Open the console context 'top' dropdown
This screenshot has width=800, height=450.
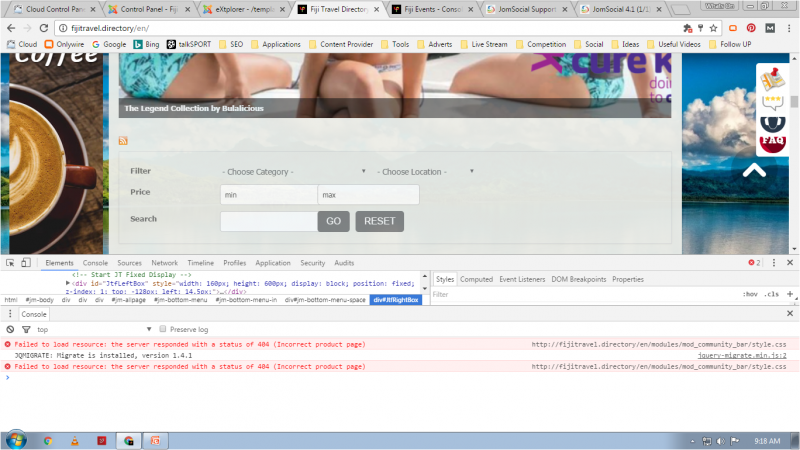[x=94, y=330]
